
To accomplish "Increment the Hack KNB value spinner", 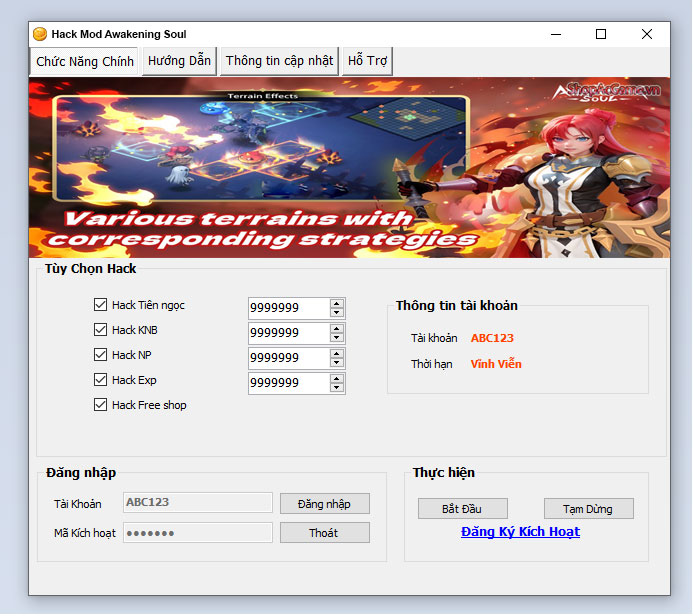I will 337,329.
